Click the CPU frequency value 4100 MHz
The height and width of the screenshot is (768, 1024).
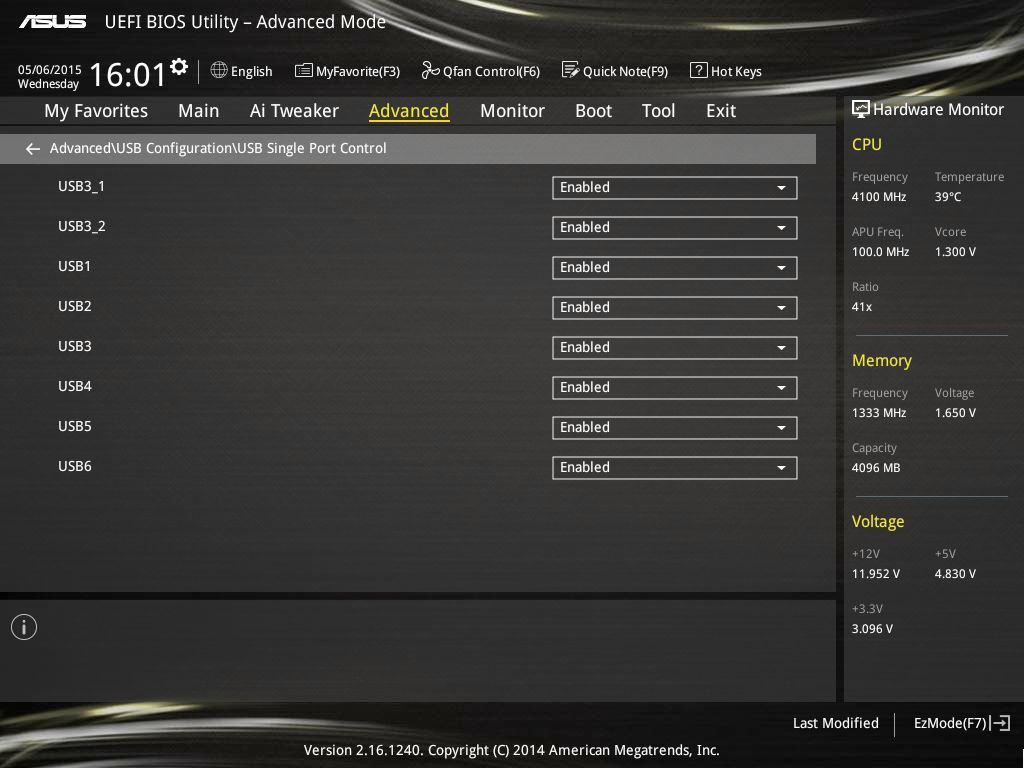878,197
